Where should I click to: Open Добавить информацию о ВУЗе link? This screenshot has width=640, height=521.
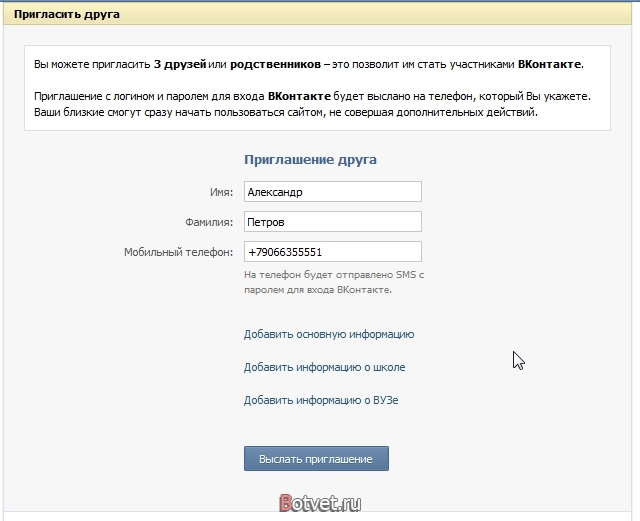point(321,400)
